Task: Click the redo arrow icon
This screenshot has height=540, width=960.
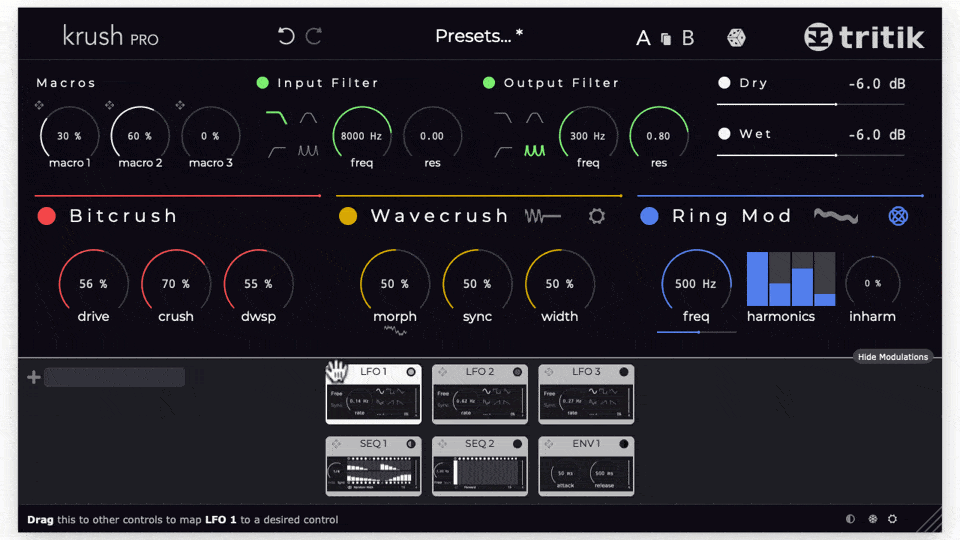Action: (x=314, y=37)
